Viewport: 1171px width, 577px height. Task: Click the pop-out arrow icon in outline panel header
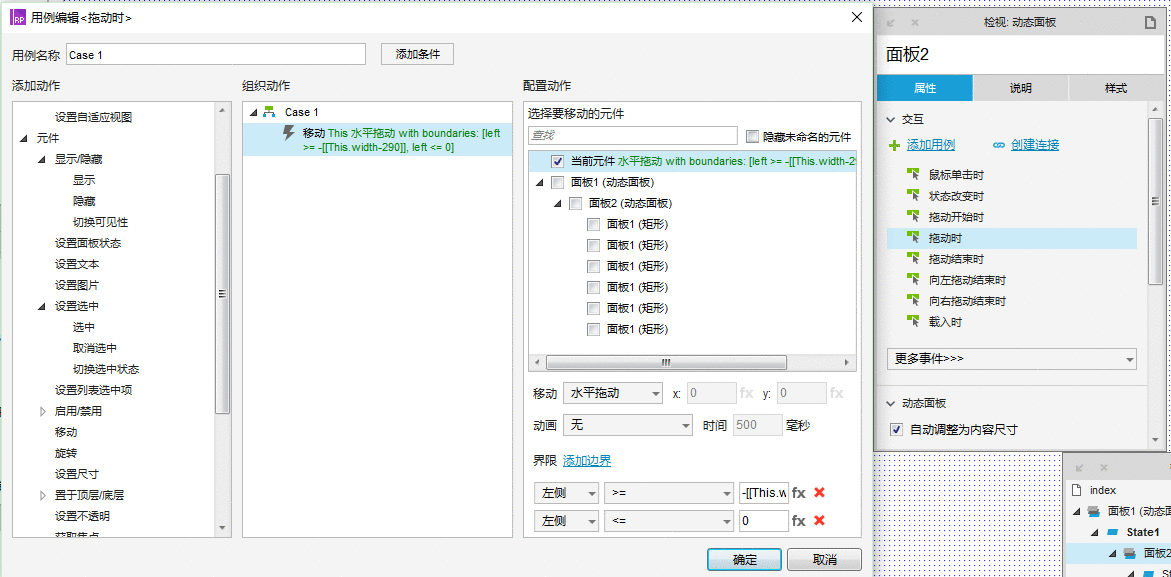(x=1079, y=467)
